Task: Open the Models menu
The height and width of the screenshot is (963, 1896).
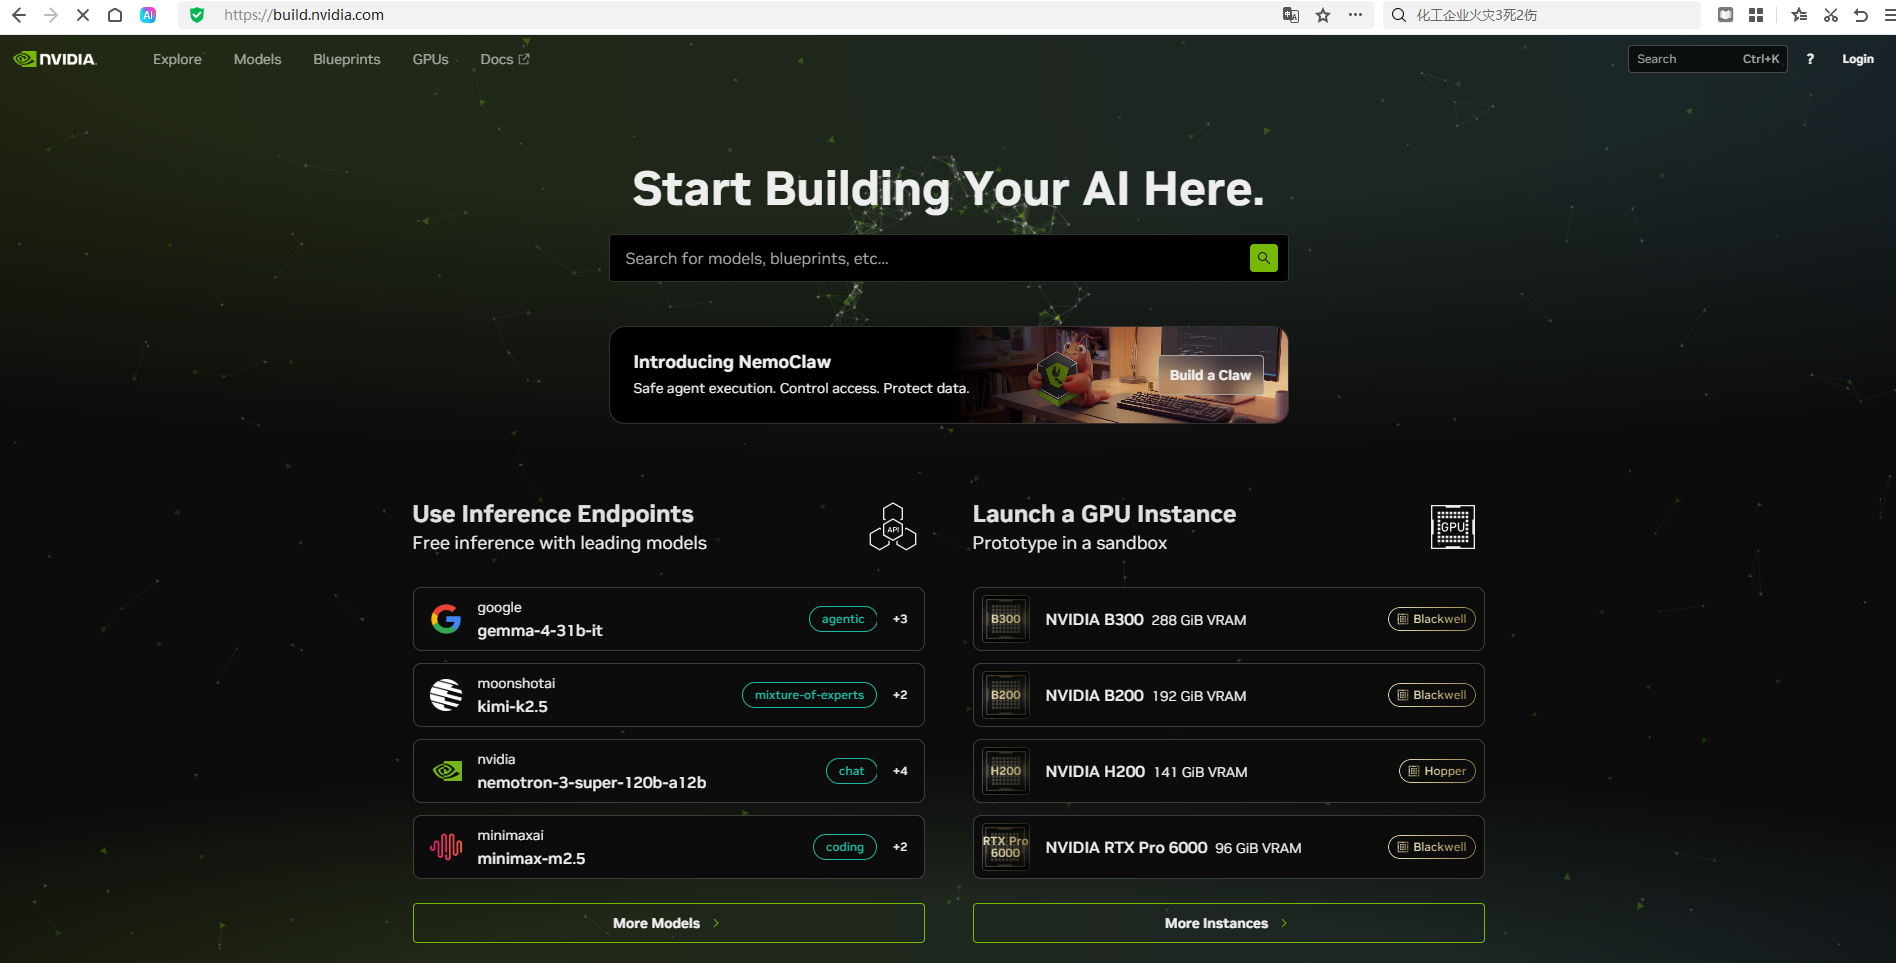Action: click(x=257, y=59)
